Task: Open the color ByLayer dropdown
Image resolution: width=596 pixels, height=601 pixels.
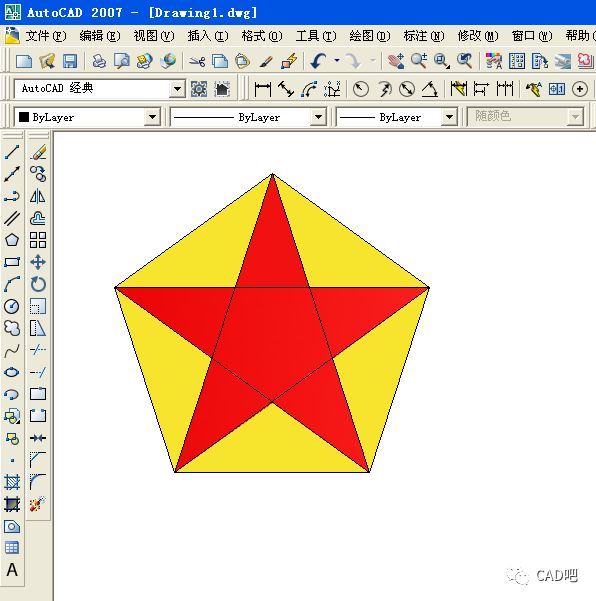Action: 153,117
